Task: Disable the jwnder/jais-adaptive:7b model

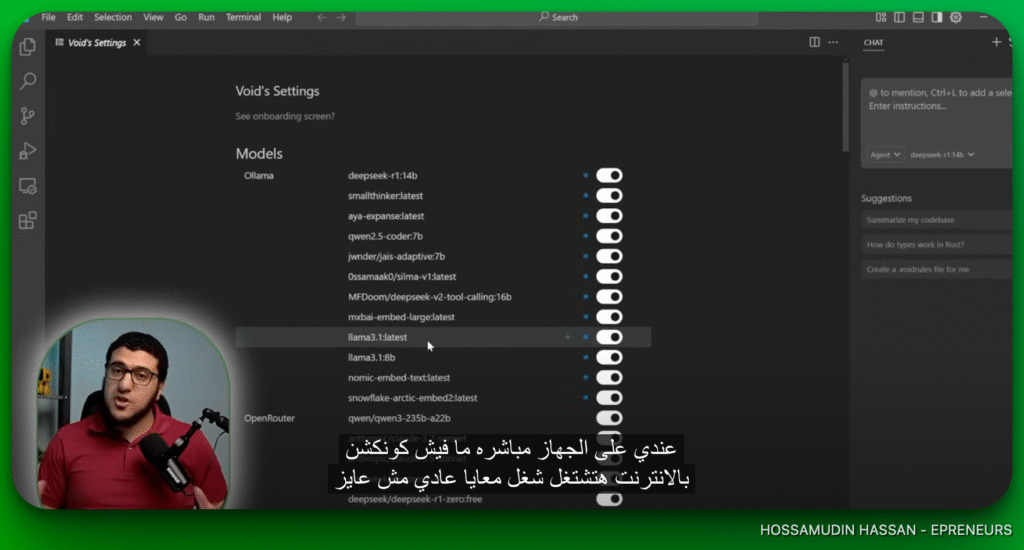Action: 609,256
